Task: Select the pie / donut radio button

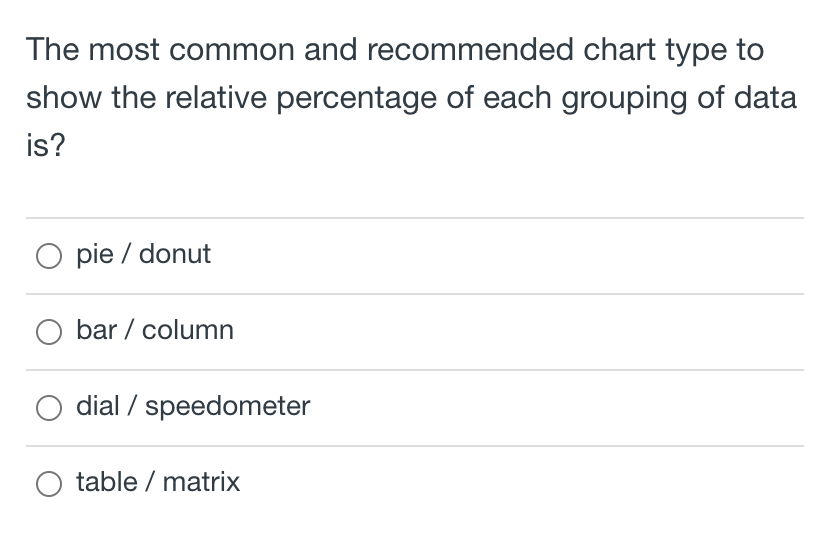Action: tap(51, 256)
